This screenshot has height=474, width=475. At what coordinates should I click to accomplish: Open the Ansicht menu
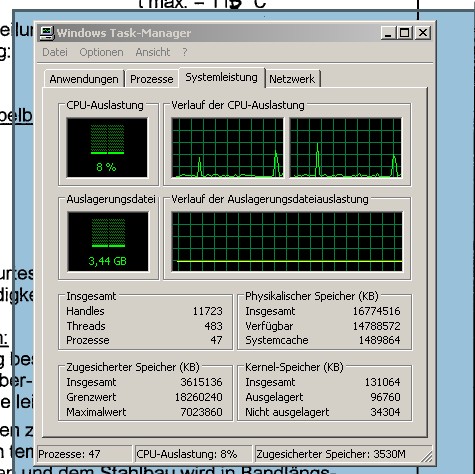coord(153,52)
